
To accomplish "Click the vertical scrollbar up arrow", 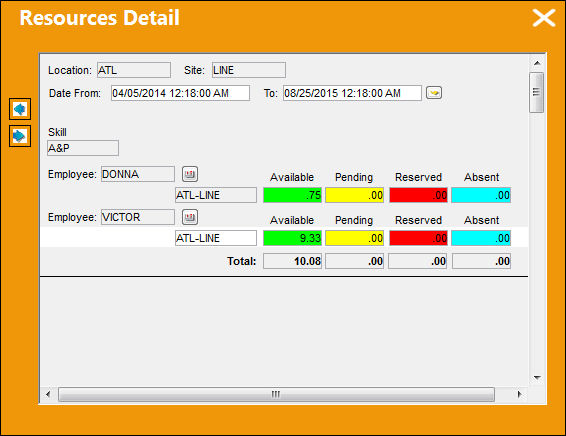I will [x=537, y=63].
